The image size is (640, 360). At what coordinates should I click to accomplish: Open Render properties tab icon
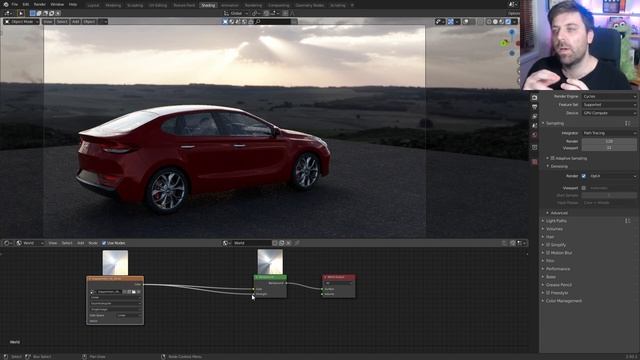coord(534,98)
